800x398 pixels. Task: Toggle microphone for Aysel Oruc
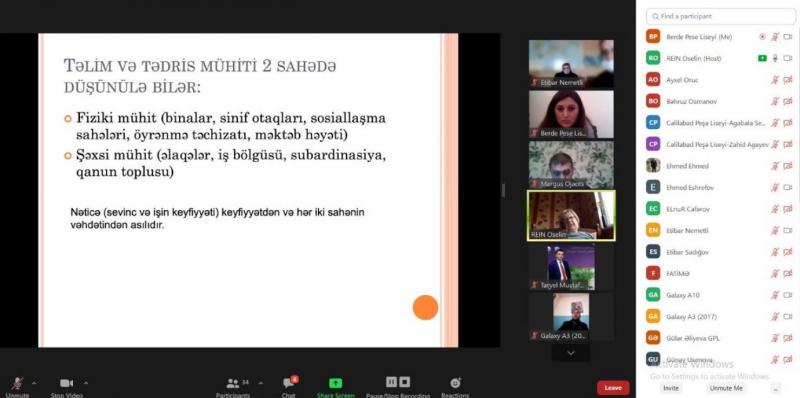[775, 80]
